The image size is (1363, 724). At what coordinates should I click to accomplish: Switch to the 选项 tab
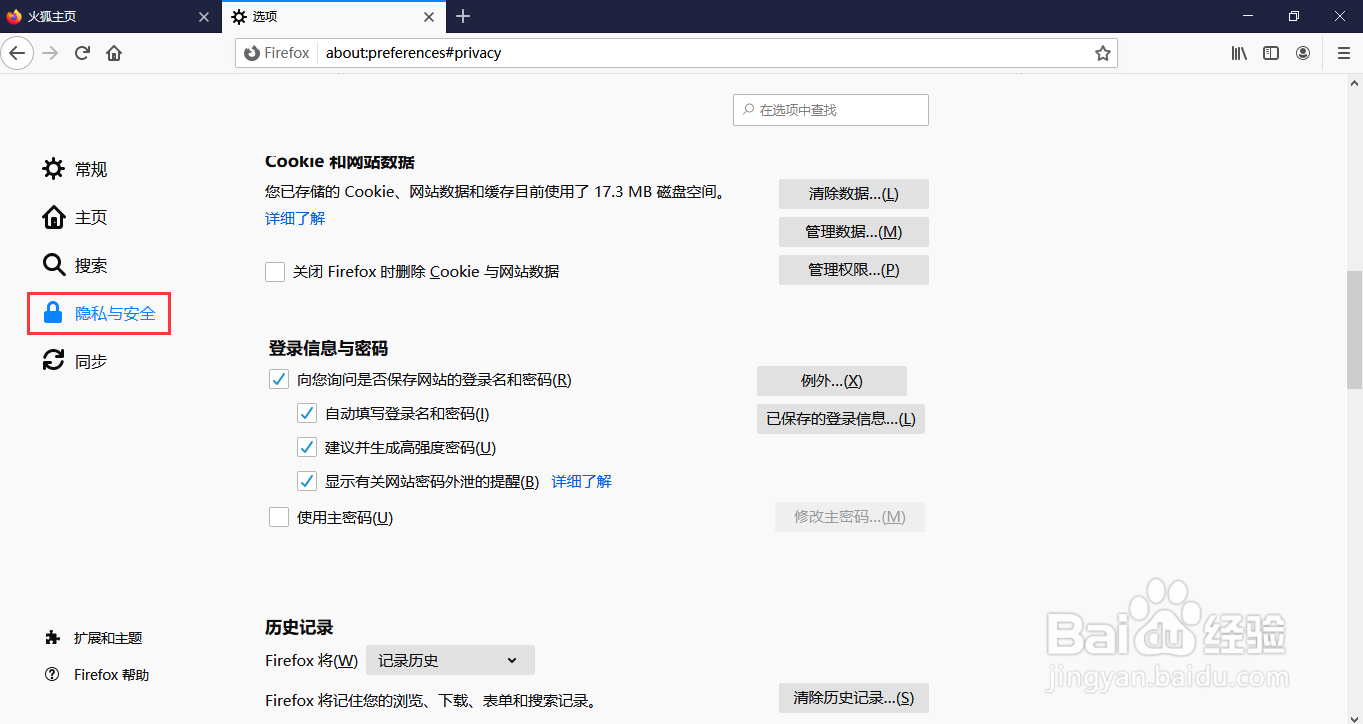(x=333, y=17)
